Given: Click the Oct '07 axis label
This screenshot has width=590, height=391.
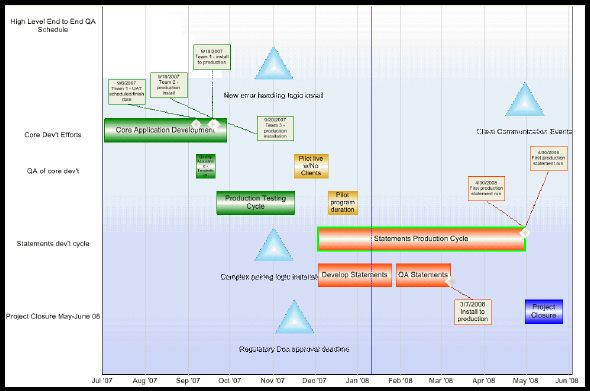Looking at the screenshot, I should click(x=230, y=380).
